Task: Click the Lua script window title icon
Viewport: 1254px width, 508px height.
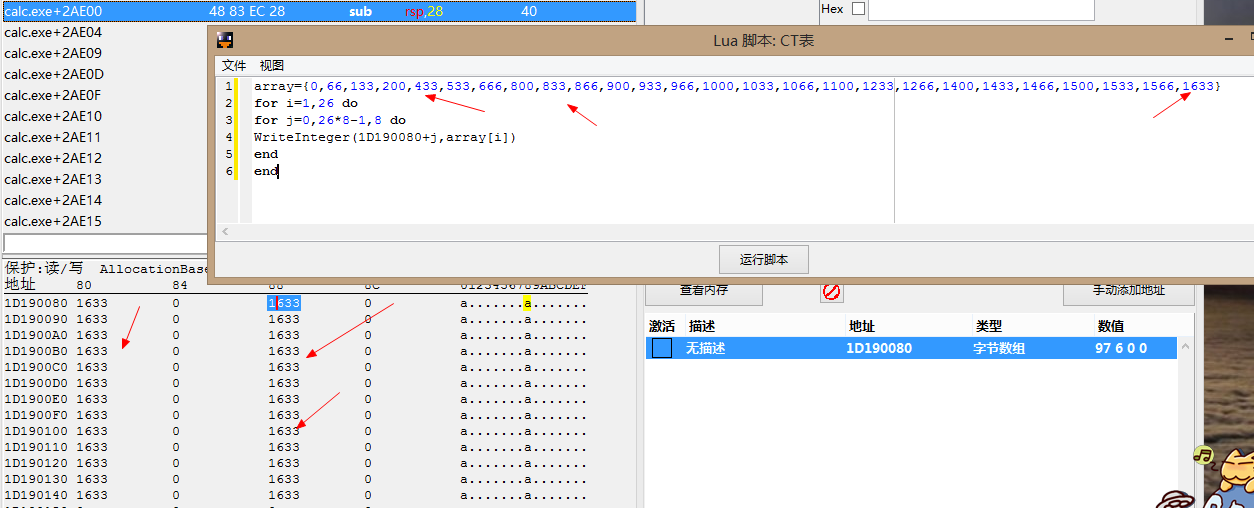Action: point(225,40)
